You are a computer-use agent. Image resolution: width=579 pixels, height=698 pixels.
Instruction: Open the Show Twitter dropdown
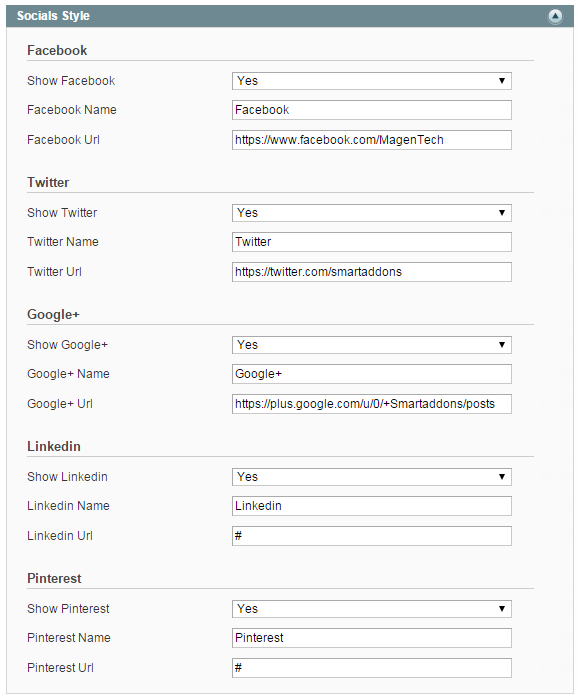(372, 213)
